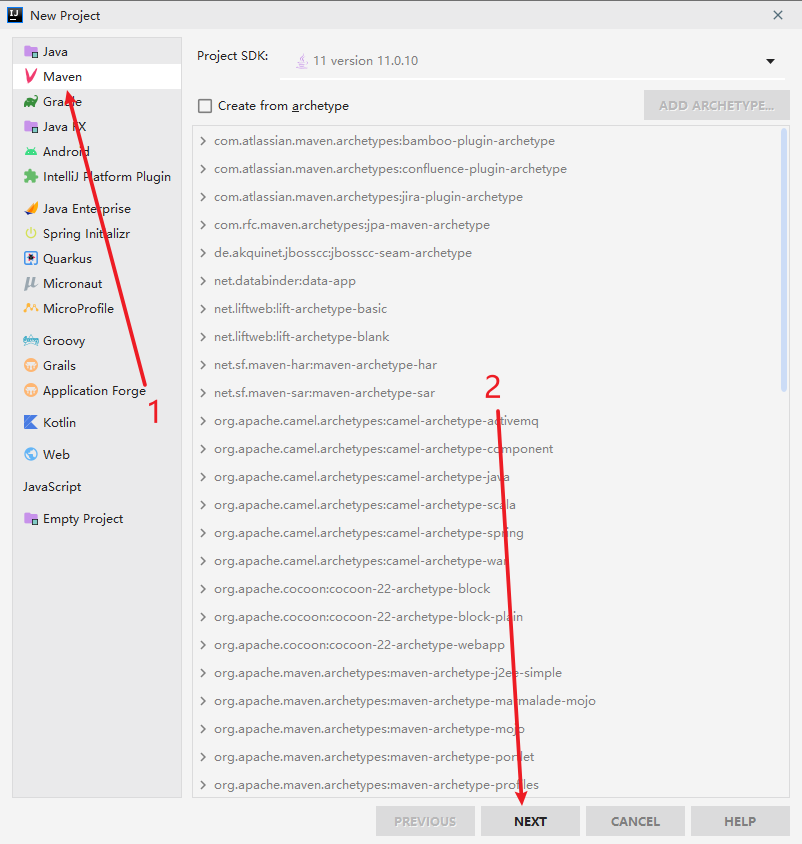Click the Micronaut mu icon

[x=31, y=284]
